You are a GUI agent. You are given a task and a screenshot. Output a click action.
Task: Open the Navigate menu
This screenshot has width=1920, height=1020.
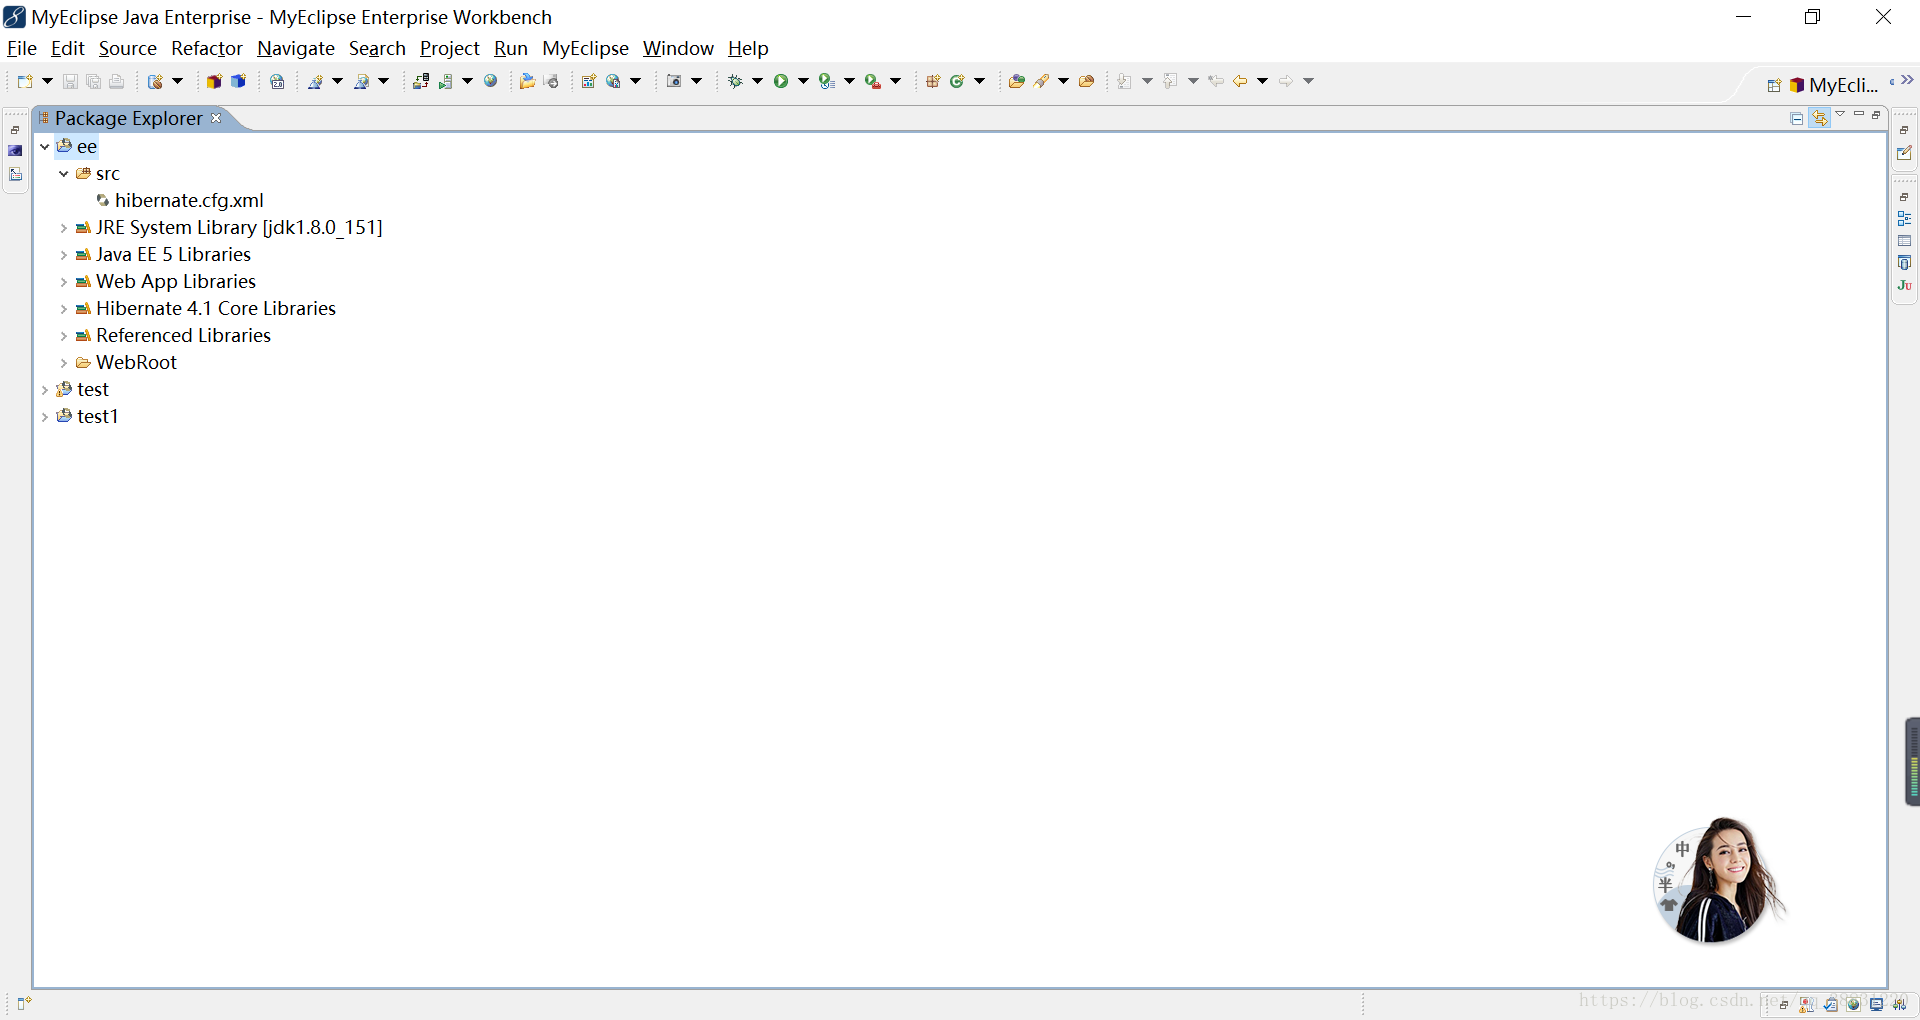[x=296, y=48]
